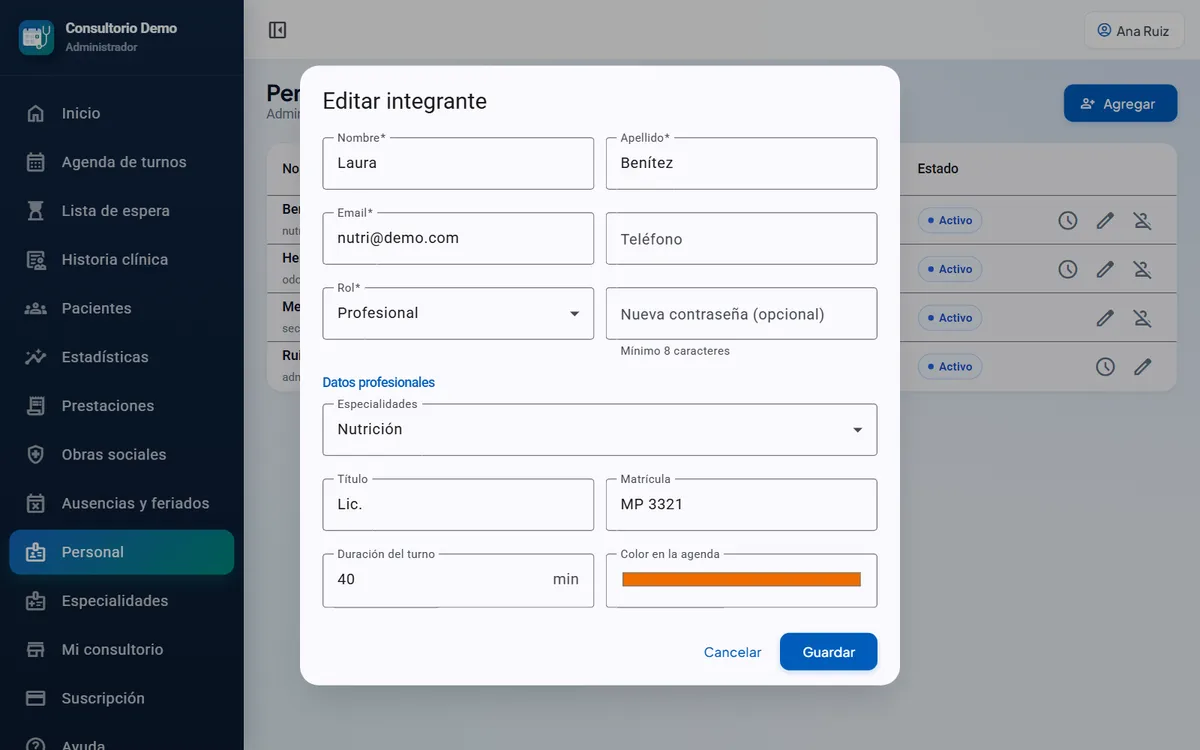Go to Ausencias y feriados
This screenshot has width=1200, height=750.
pos(122,503)
